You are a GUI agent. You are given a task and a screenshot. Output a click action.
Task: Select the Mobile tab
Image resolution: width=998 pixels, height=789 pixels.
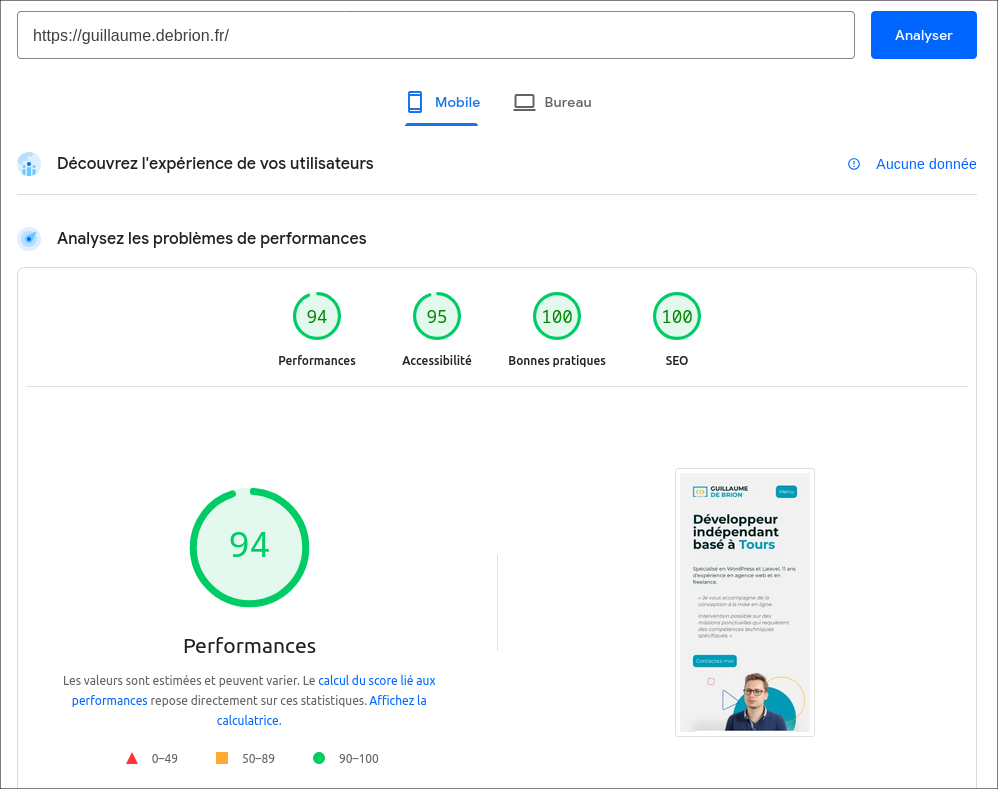pos(441,101)
